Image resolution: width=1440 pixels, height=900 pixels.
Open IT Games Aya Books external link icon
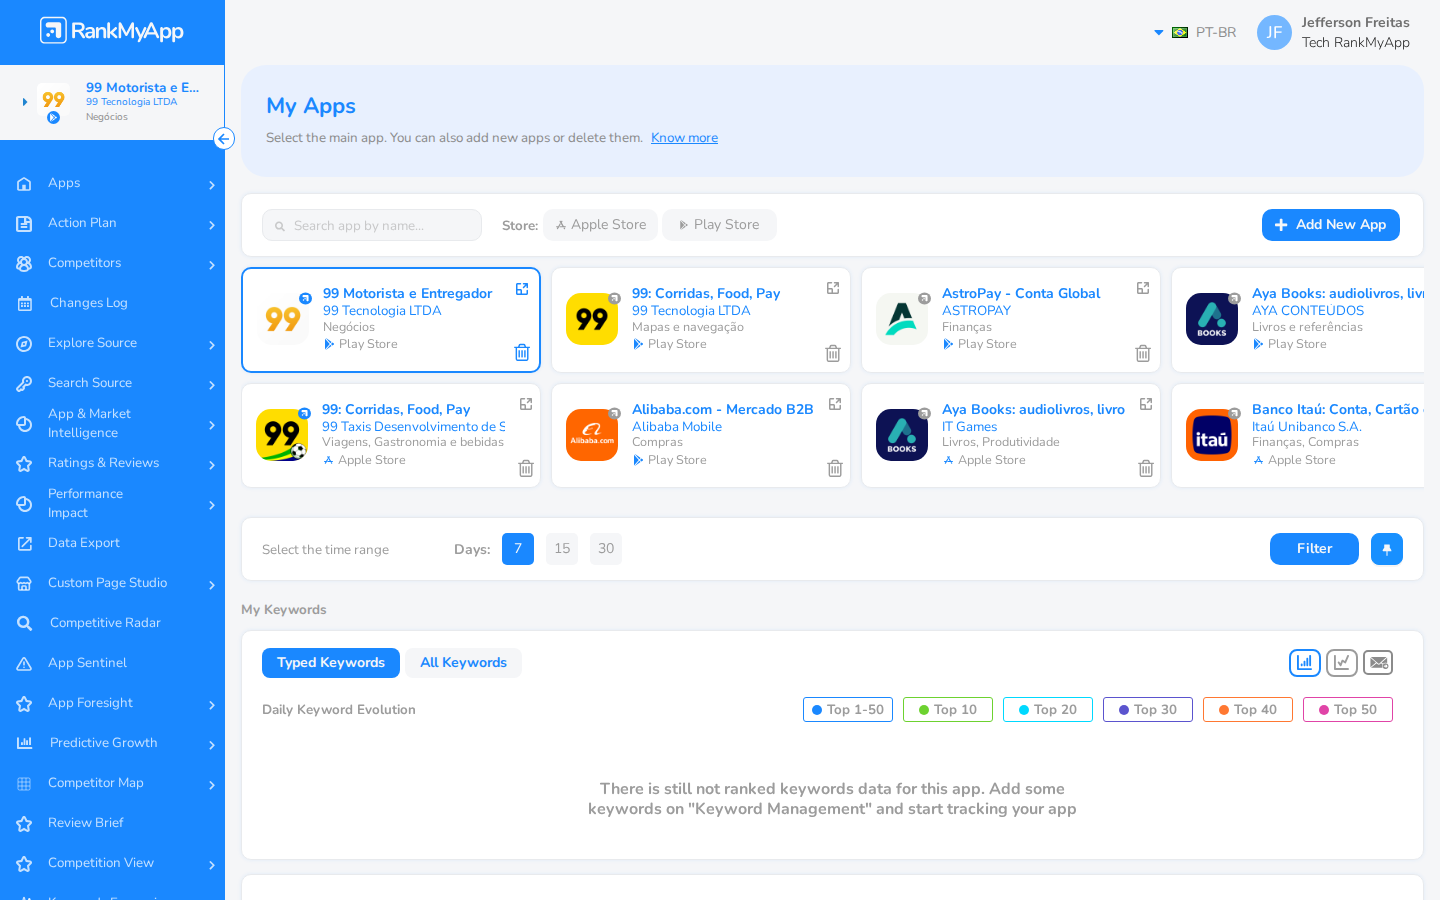coord(1146,404)
